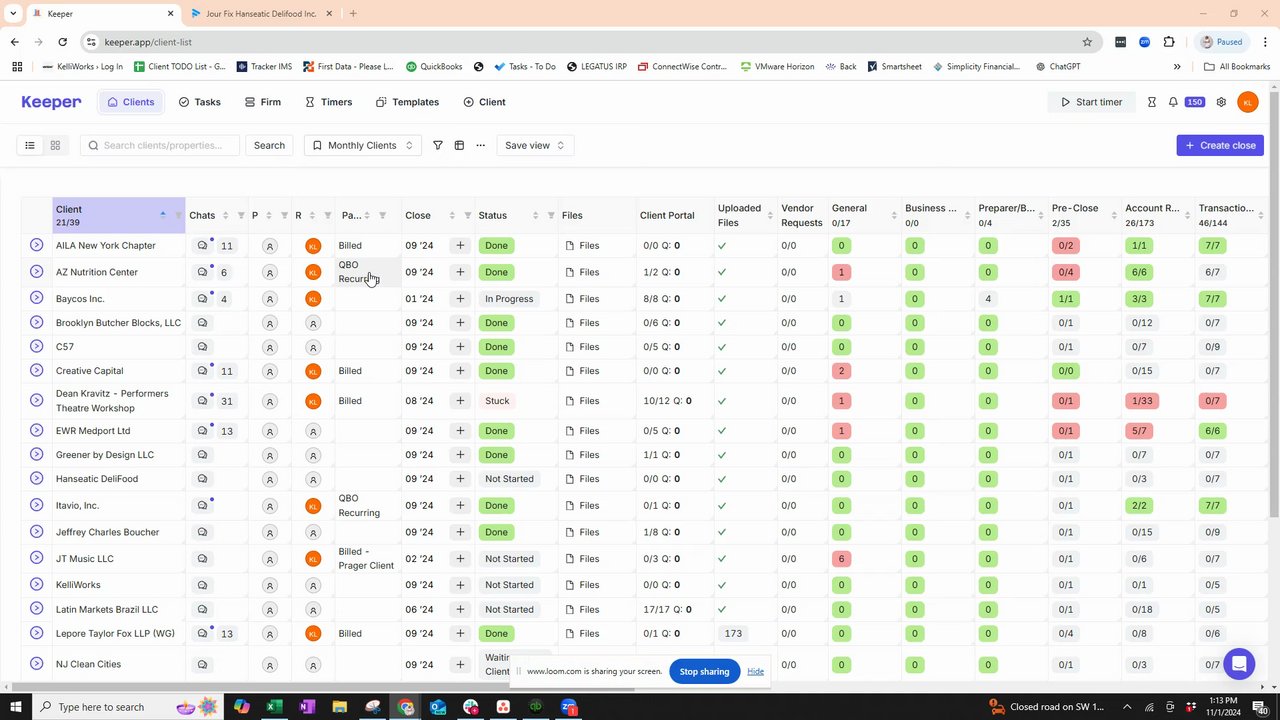The image size is (1280, 720).
Task: Open the Status dropdown for Baycos Inc.
Action: tap(509, 299)
